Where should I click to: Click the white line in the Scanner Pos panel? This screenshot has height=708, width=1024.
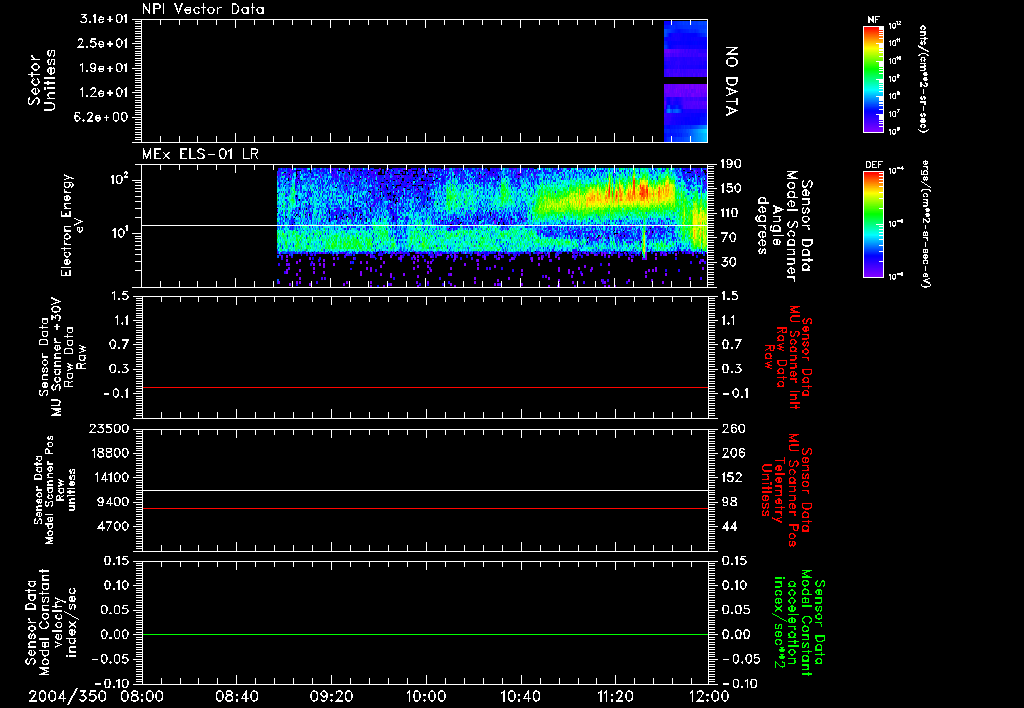424,490
